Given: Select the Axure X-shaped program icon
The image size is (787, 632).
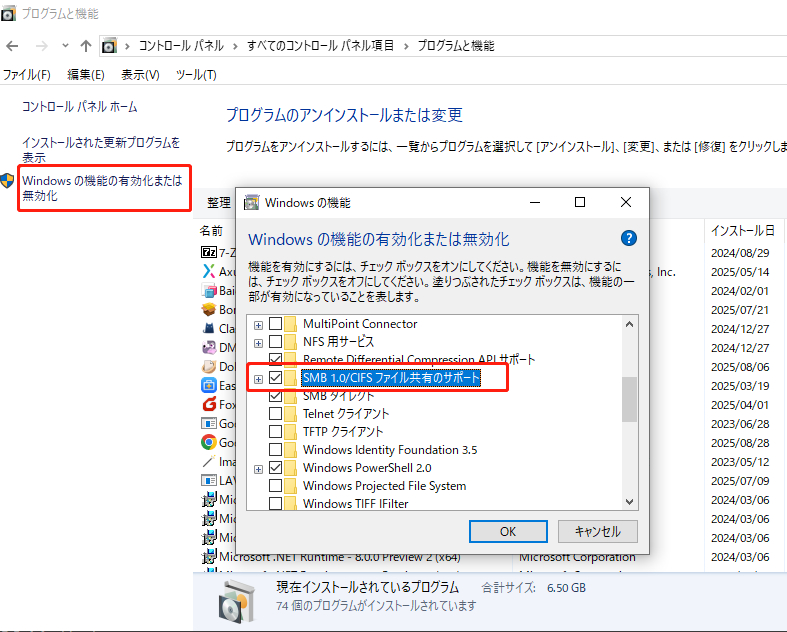Looking at the screenshot, I should tap(209, 271).
